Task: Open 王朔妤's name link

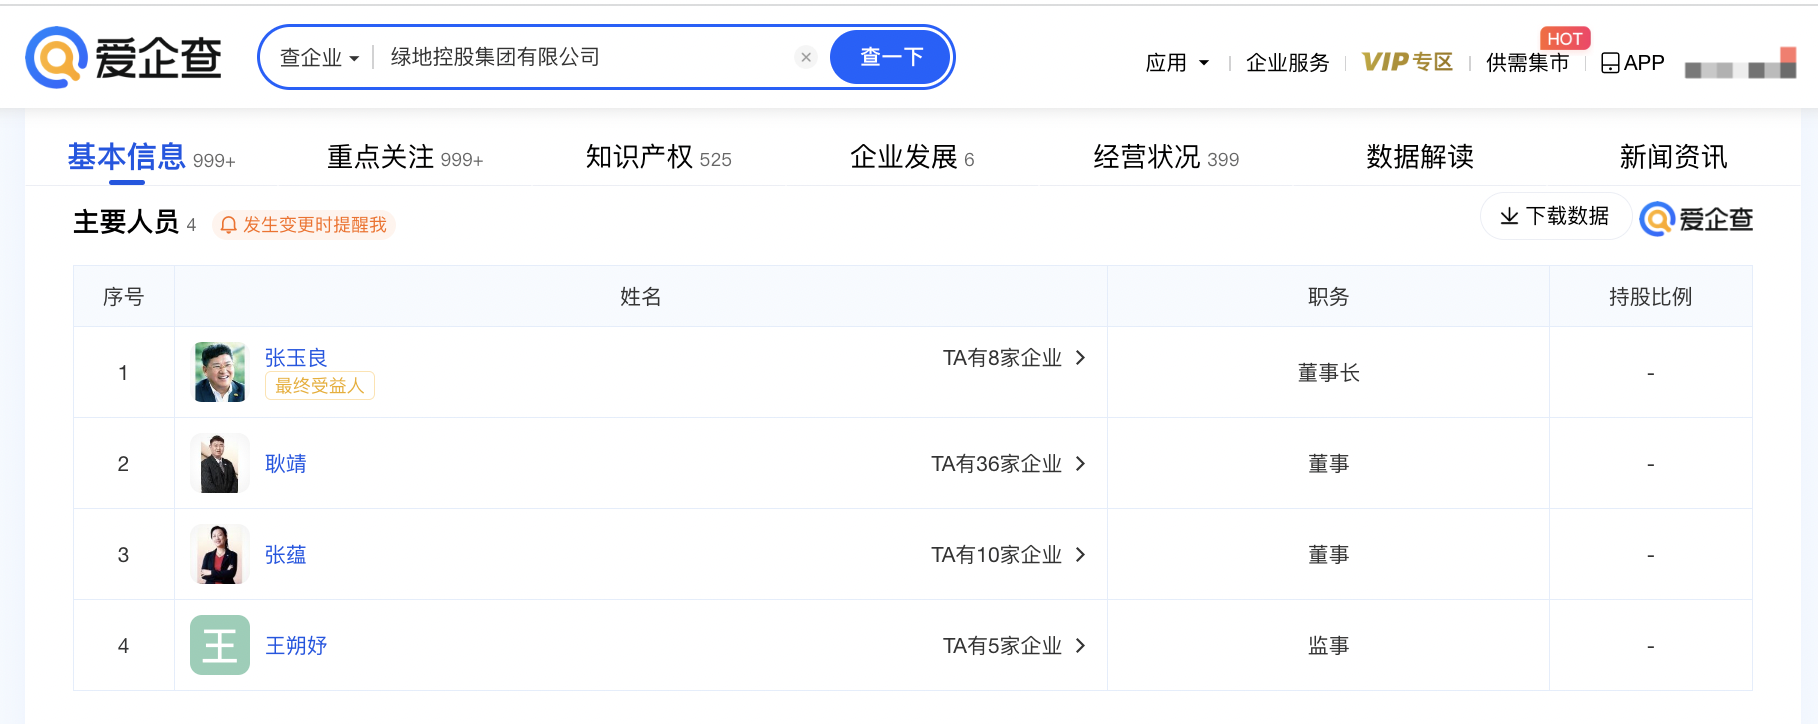Action: (296, 646)
